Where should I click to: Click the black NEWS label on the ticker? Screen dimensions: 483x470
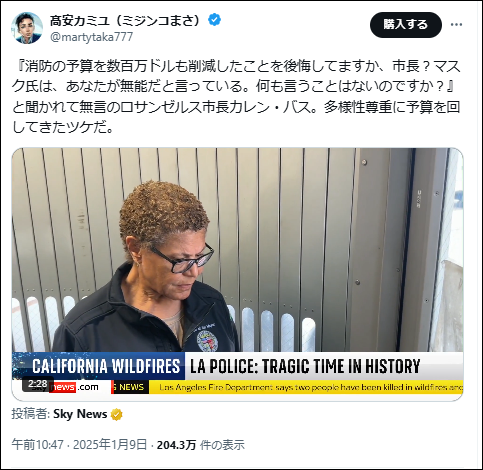(131, 387)
